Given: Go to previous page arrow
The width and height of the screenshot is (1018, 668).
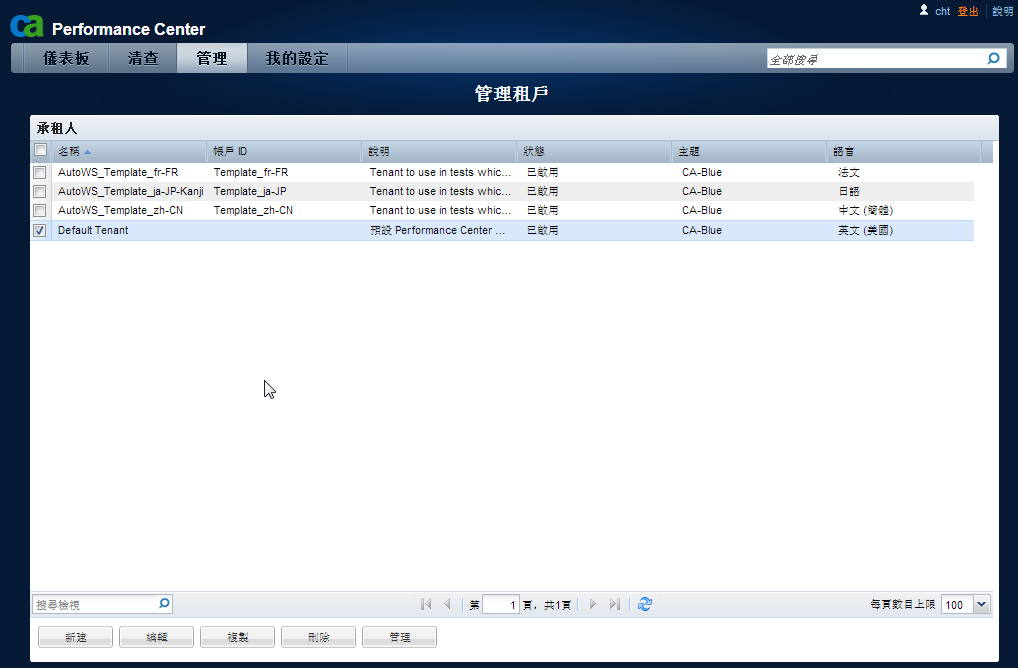Looking at the screenshot, I should [x=447, y=604].
